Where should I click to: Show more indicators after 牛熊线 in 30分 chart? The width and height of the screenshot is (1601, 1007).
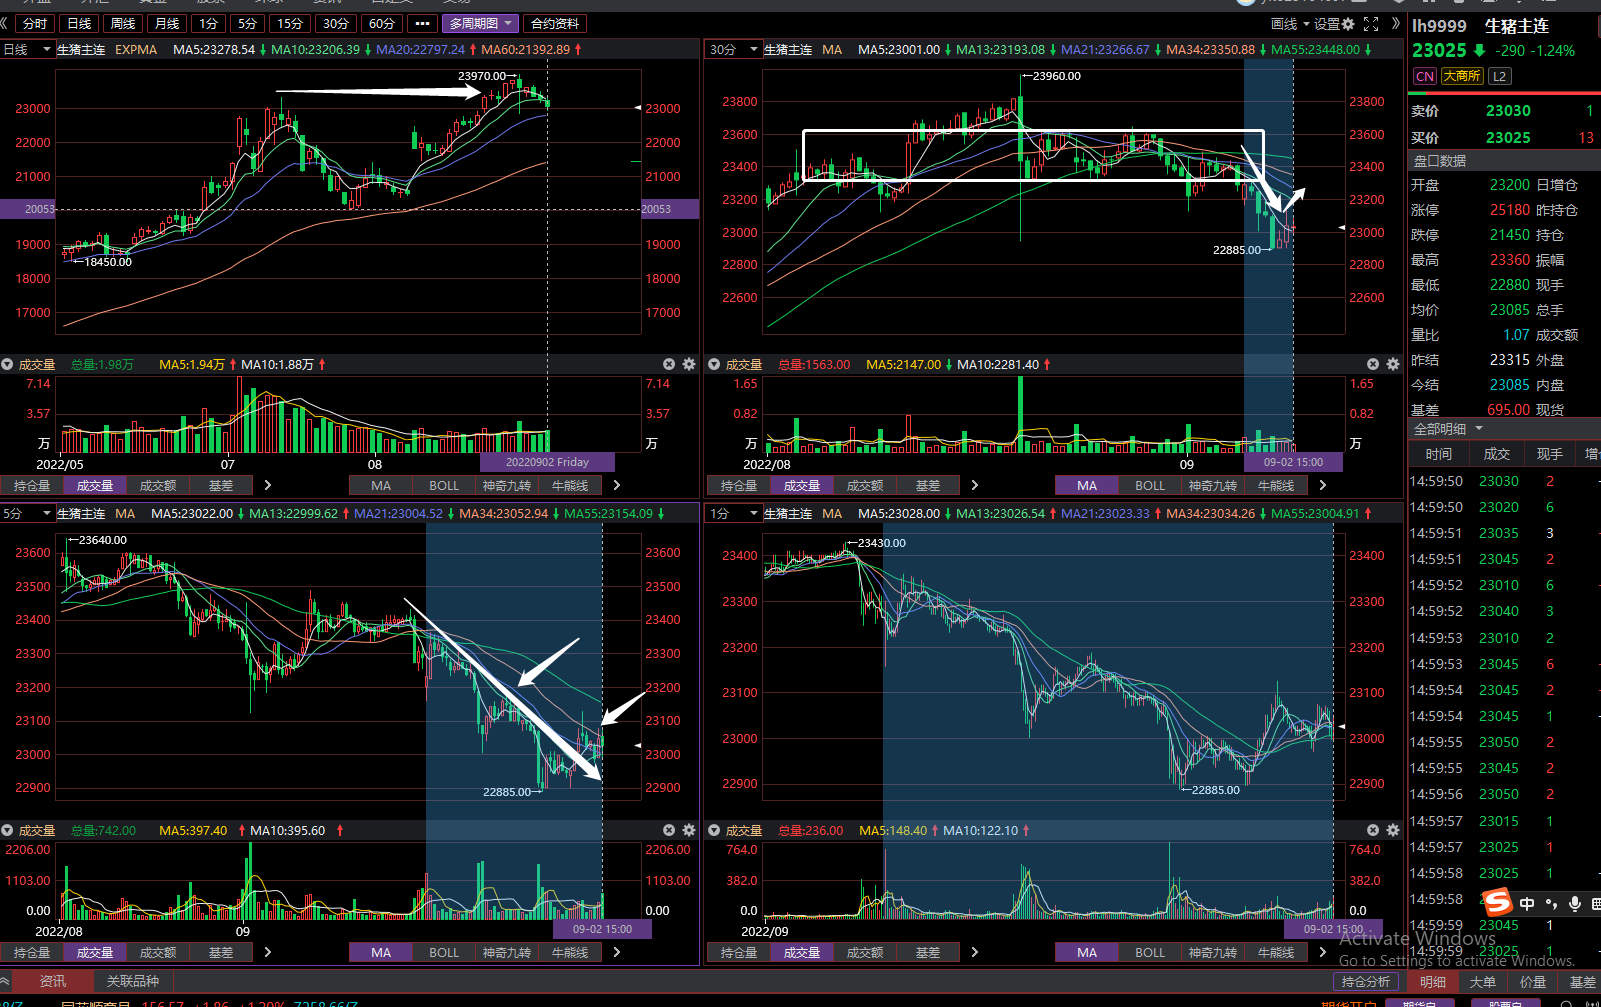[x=1323, y=486]
